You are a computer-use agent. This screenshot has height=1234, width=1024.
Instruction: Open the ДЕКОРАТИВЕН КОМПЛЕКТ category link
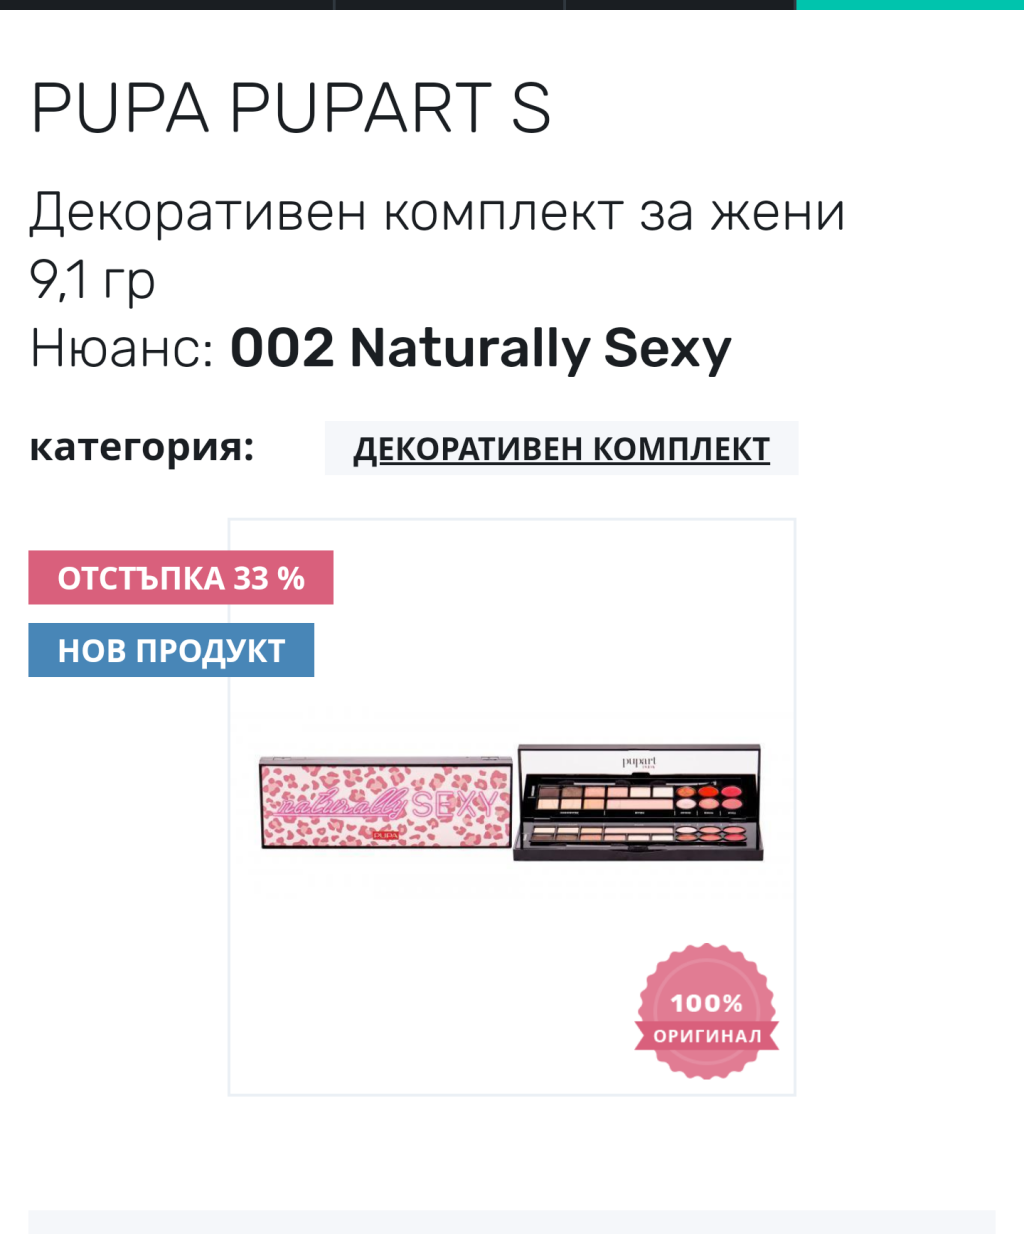pyautogui.click(x=561, y=448)
